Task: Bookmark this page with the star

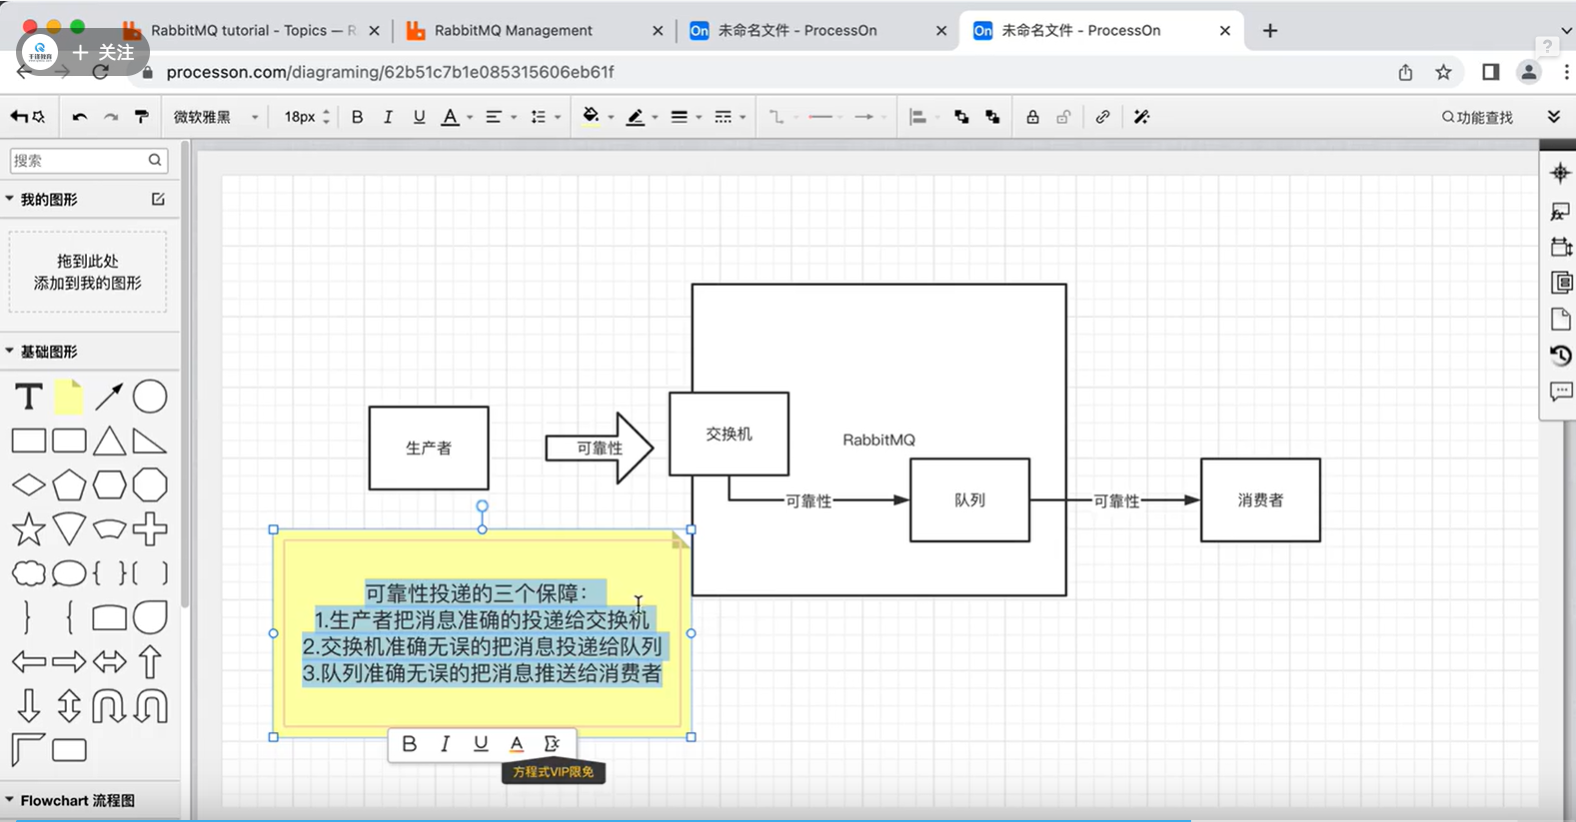Action: 1443,72
